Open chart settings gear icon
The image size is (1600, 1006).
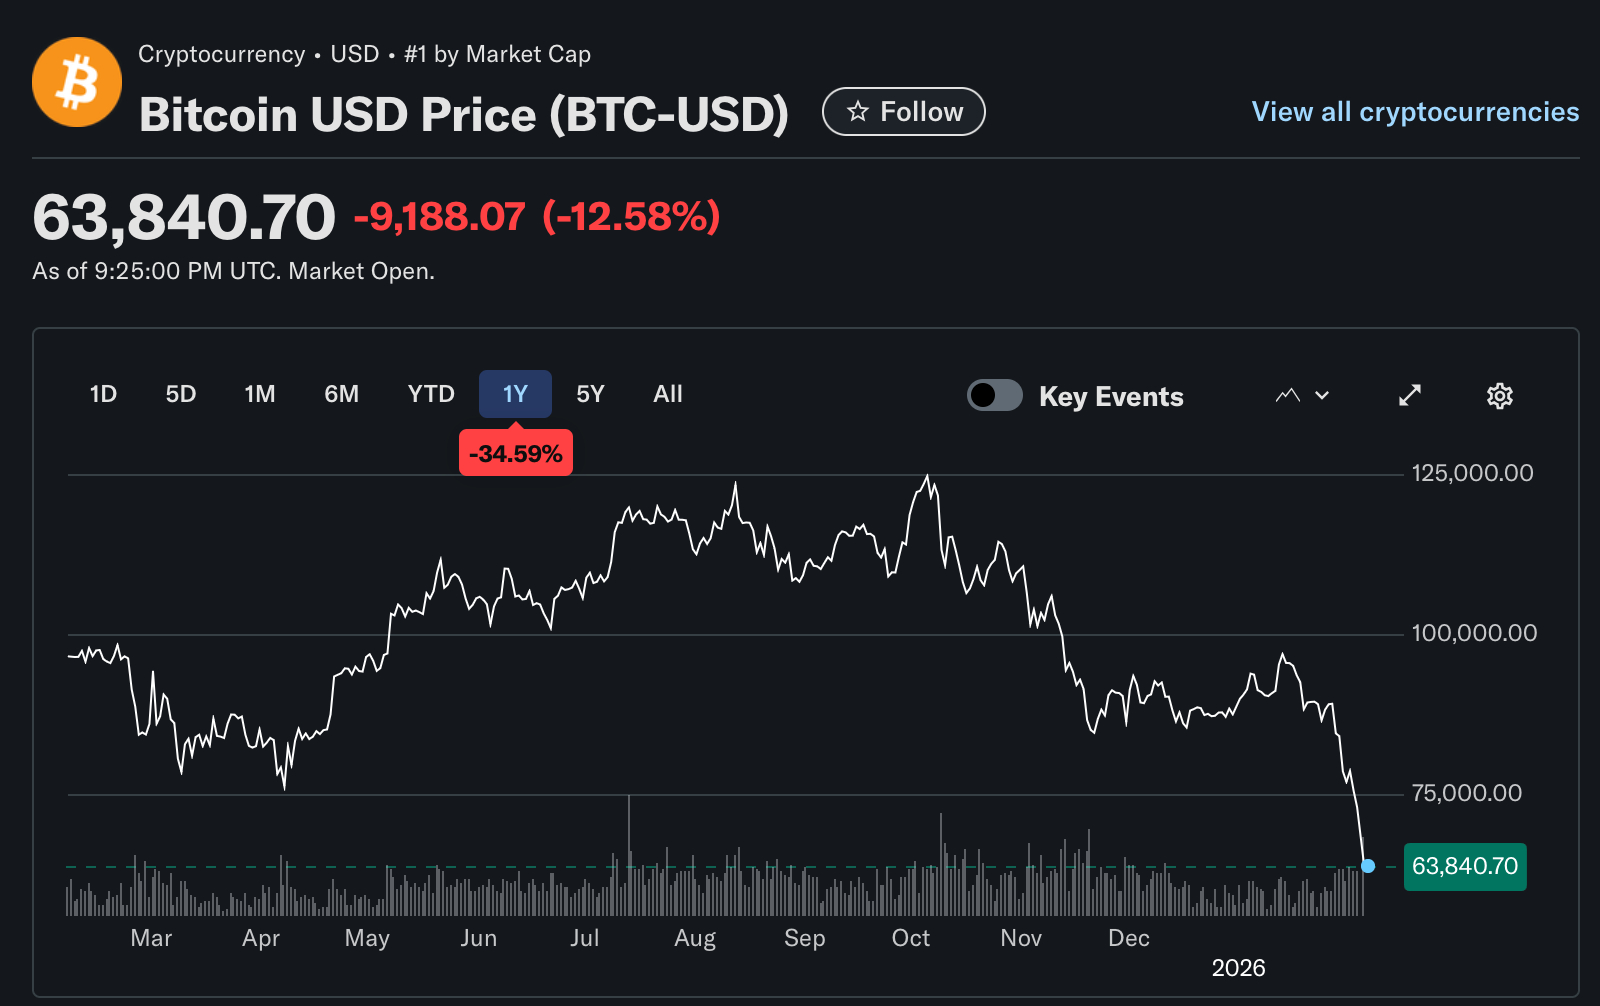(x=1499, y=396)
